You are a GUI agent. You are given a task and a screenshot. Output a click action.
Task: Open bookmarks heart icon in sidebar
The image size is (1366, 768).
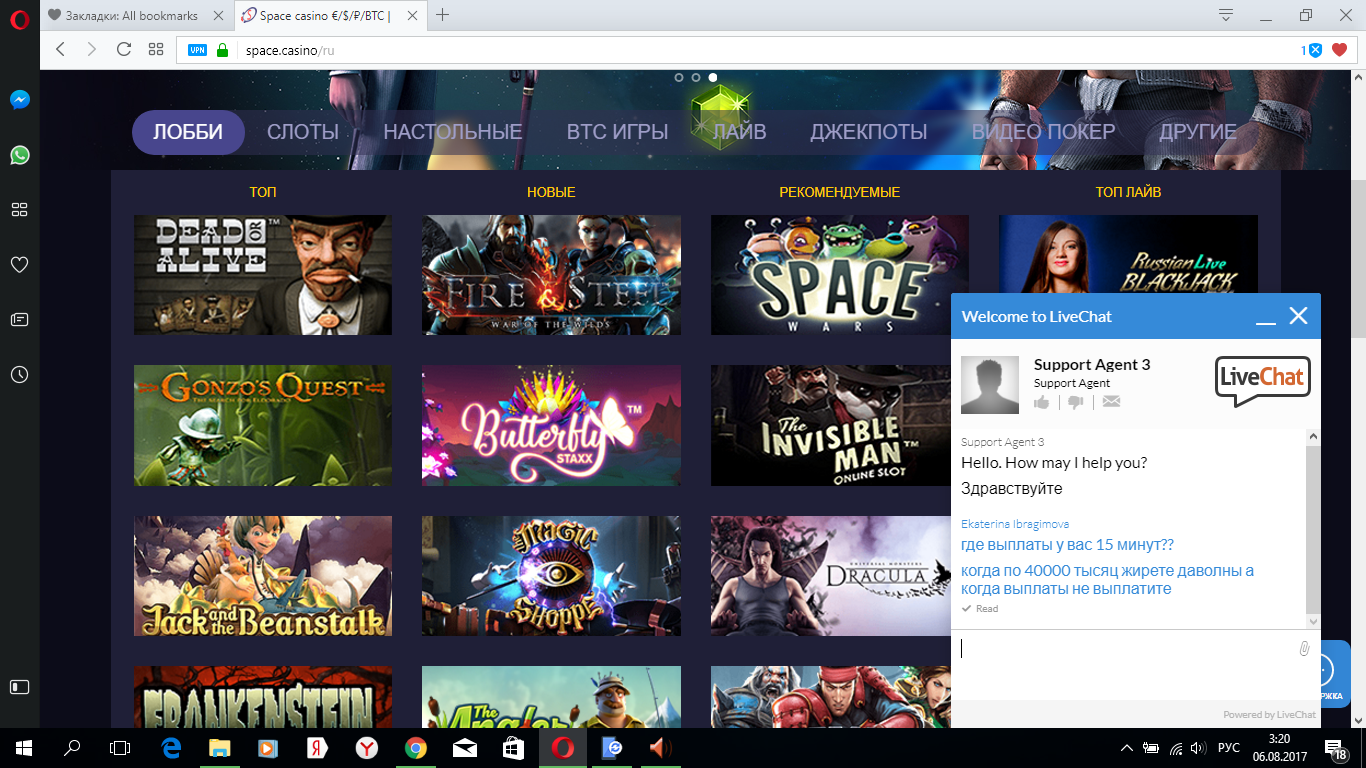tap(19, 264)
